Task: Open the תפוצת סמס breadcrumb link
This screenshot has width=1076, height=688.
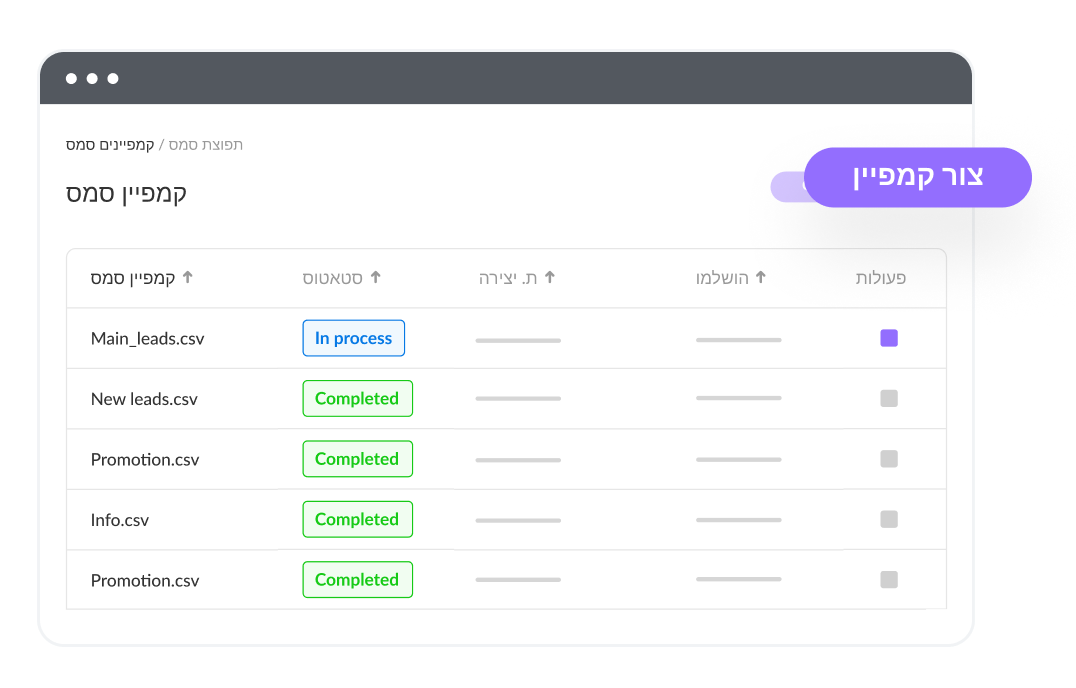Action: coord(205,145)
